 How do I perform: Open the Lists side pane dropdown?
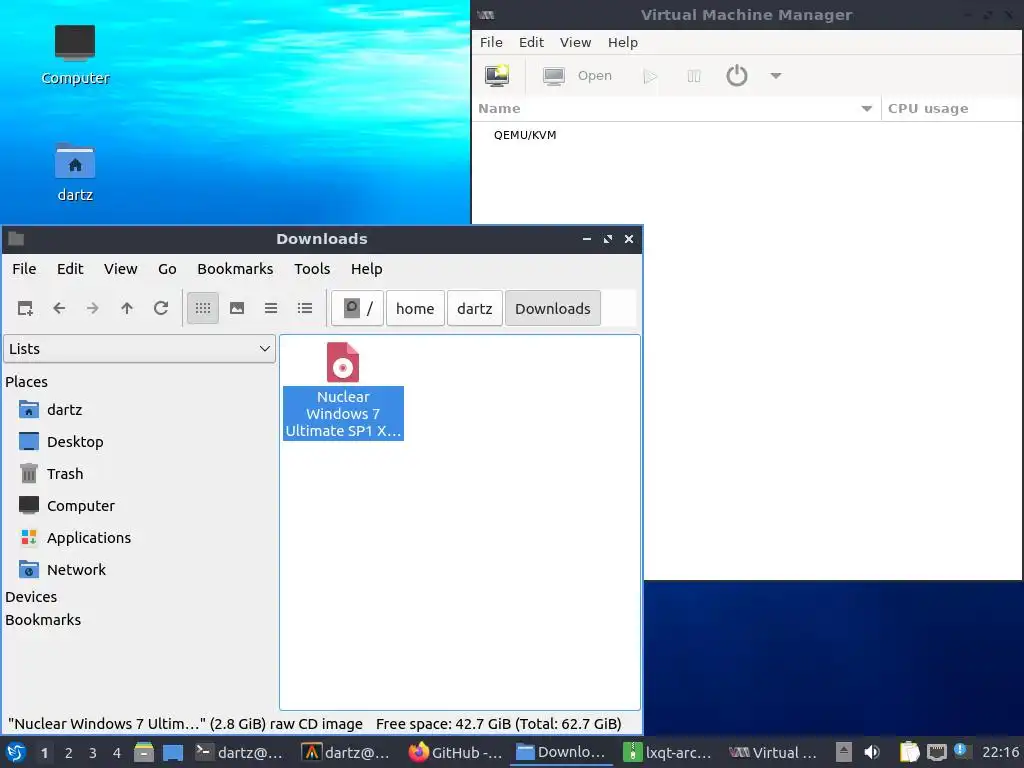click(140, 349)
